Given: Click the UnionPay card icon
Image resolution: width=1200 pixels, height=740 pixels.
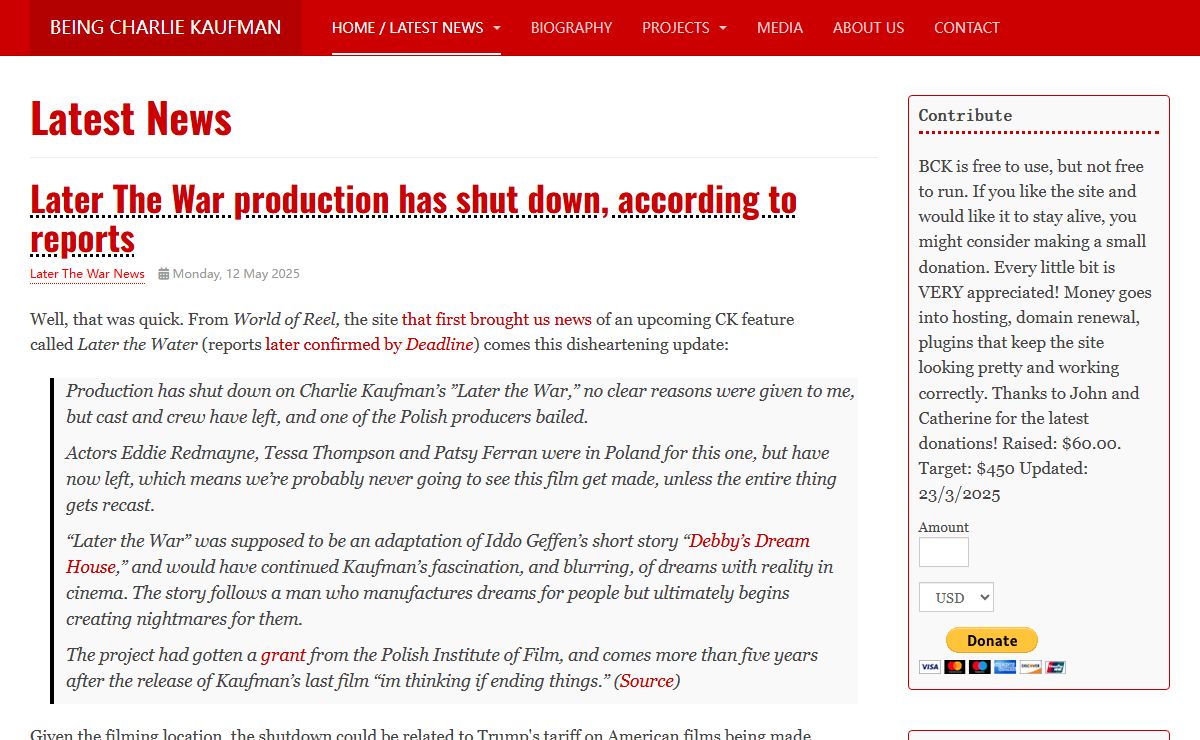Looking at the screenshot, I should coord(1055,667).
